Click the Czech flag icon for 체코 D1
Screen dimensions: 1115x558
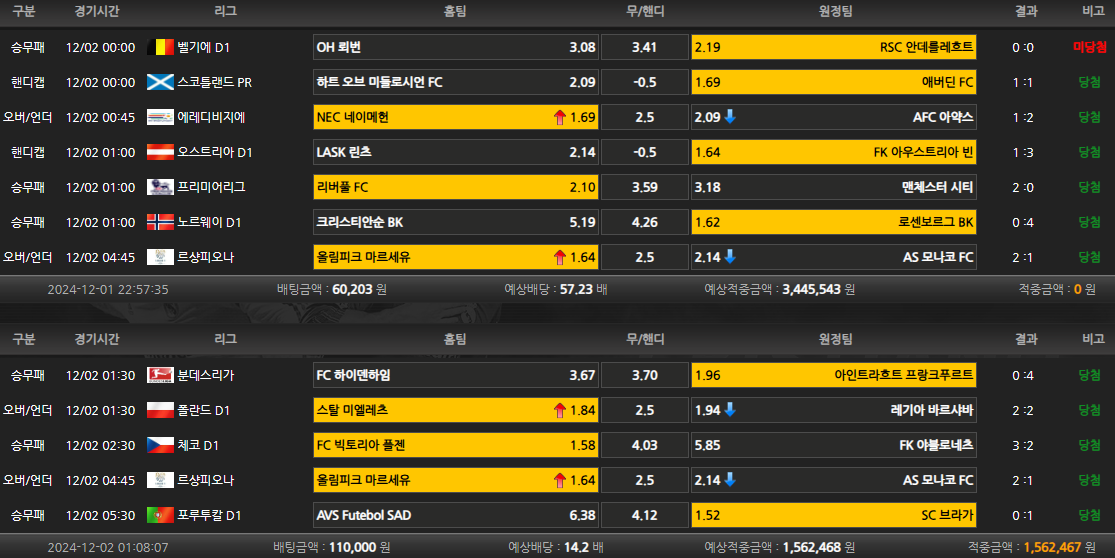[x=160, y=445]
